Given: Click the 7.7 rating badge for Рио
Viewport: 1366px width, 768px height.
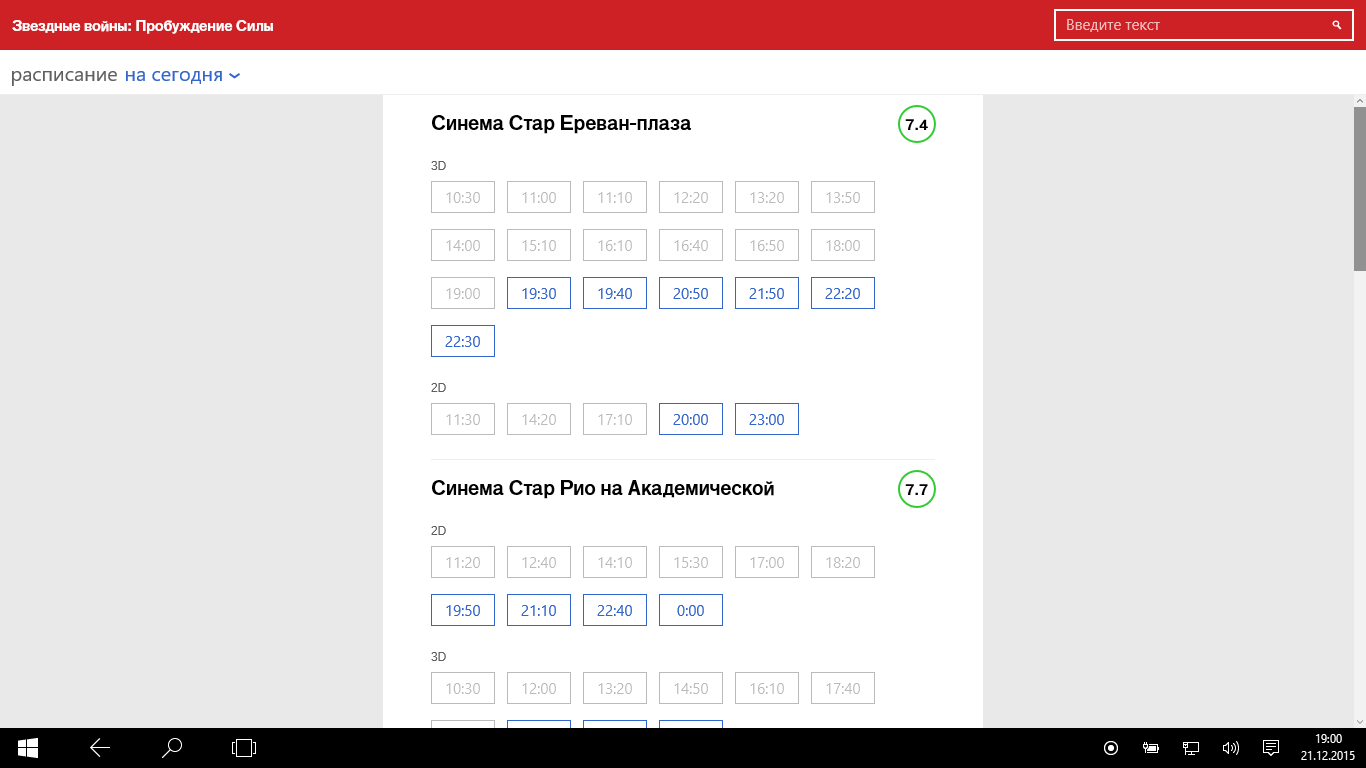Looking at the screenshot, I should (917, 489).
